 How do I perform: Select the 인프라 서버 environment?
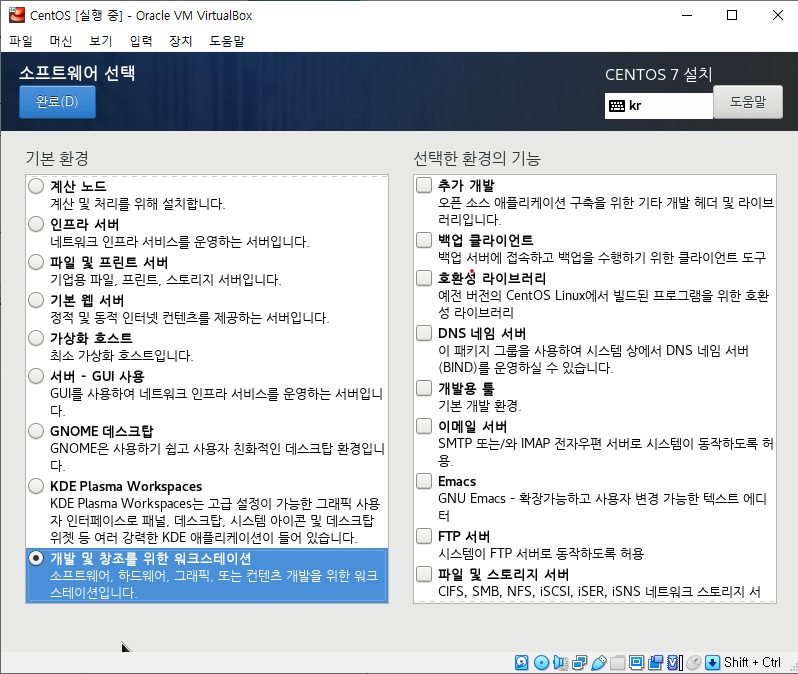click(36, 224)
